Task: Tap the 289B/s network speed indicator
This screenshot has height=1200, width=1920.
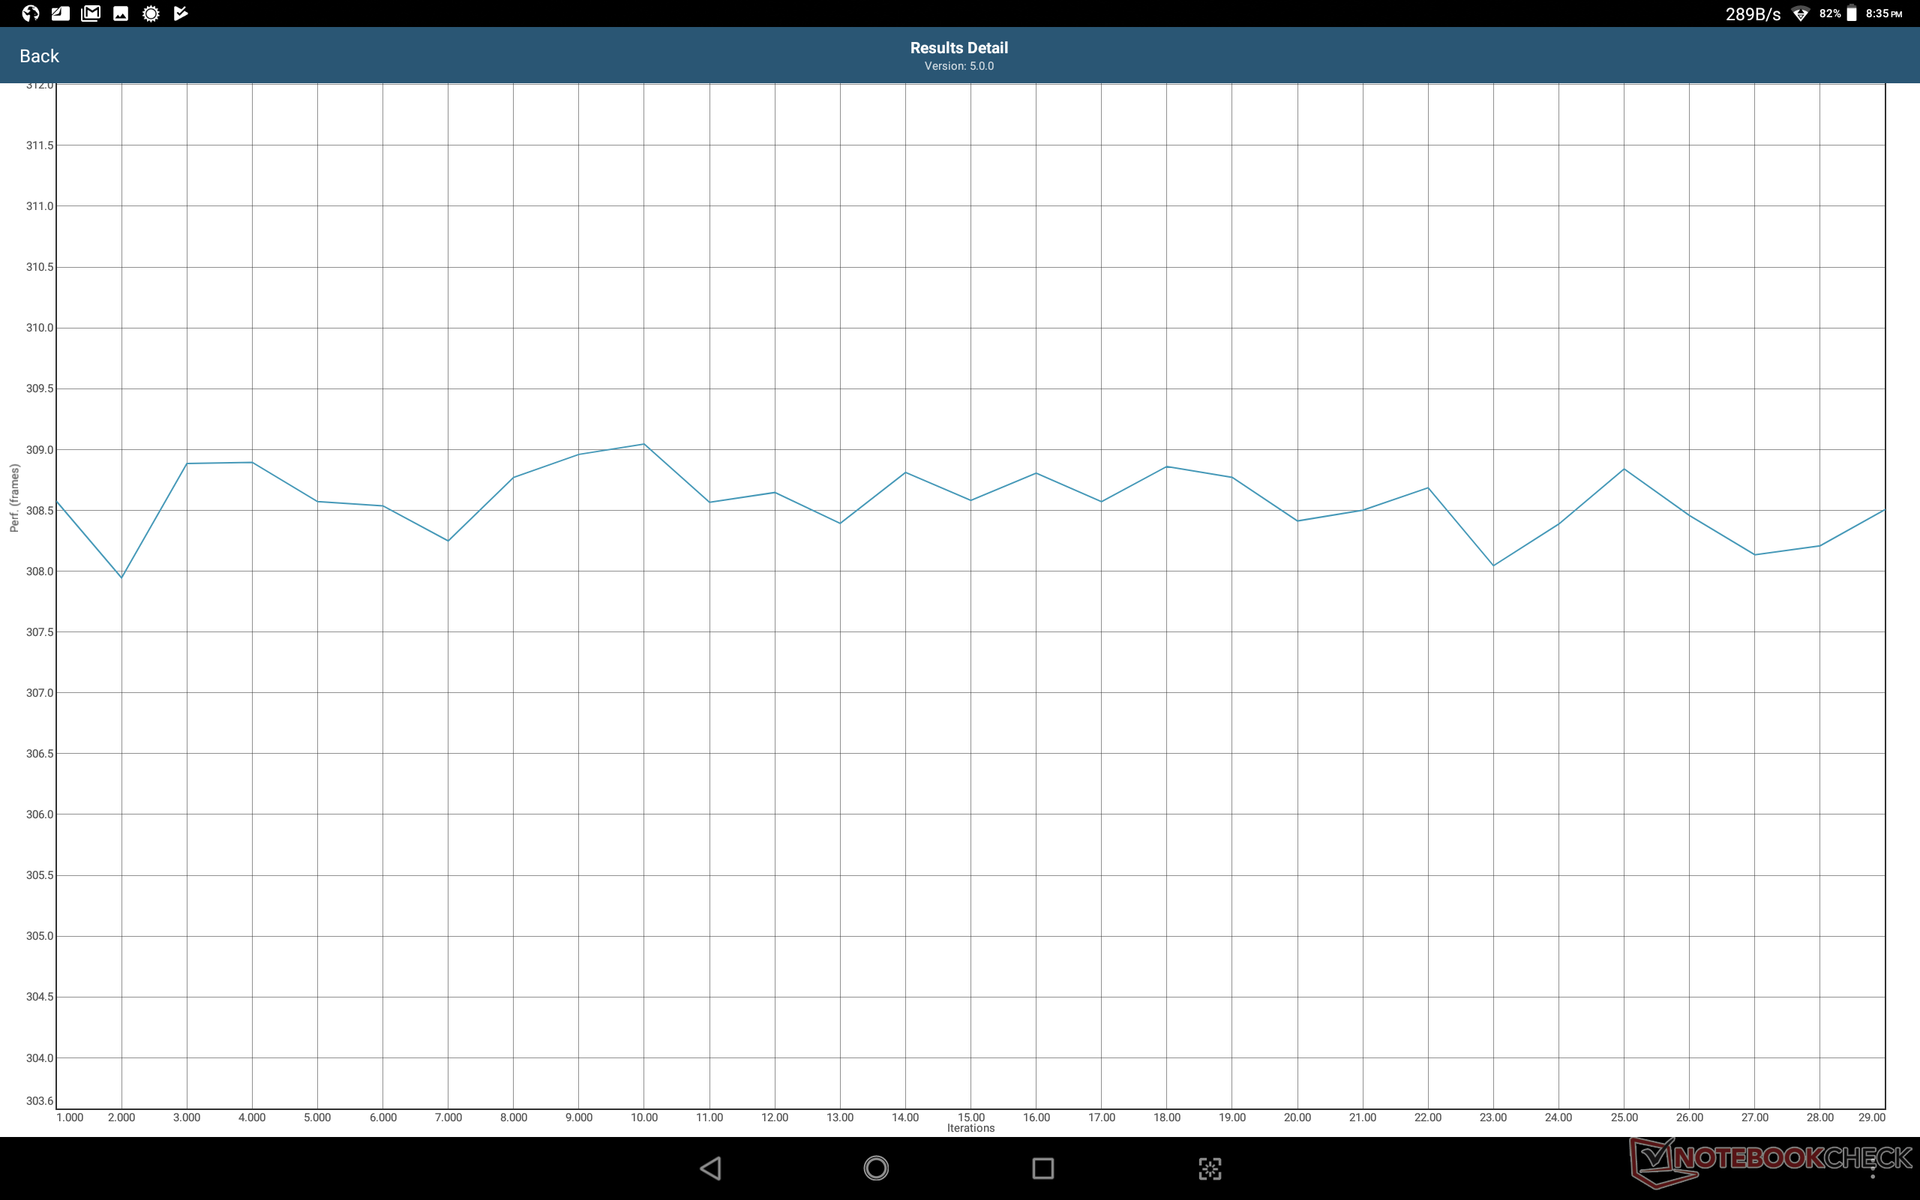Action: coord(1752,14)
